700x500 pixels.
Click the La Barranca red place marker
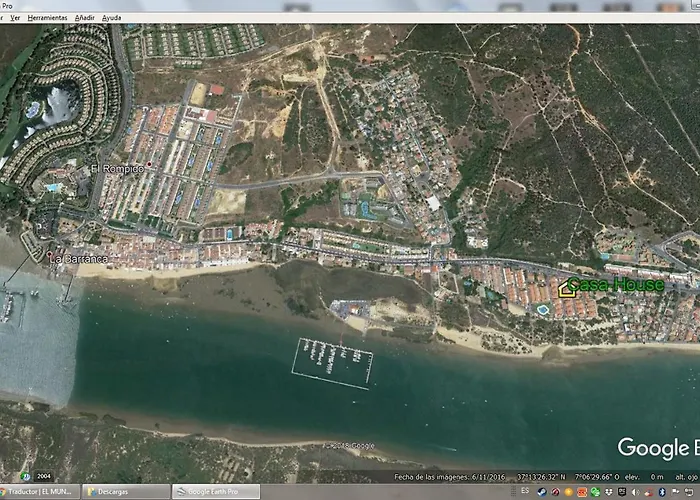point(49,254)
